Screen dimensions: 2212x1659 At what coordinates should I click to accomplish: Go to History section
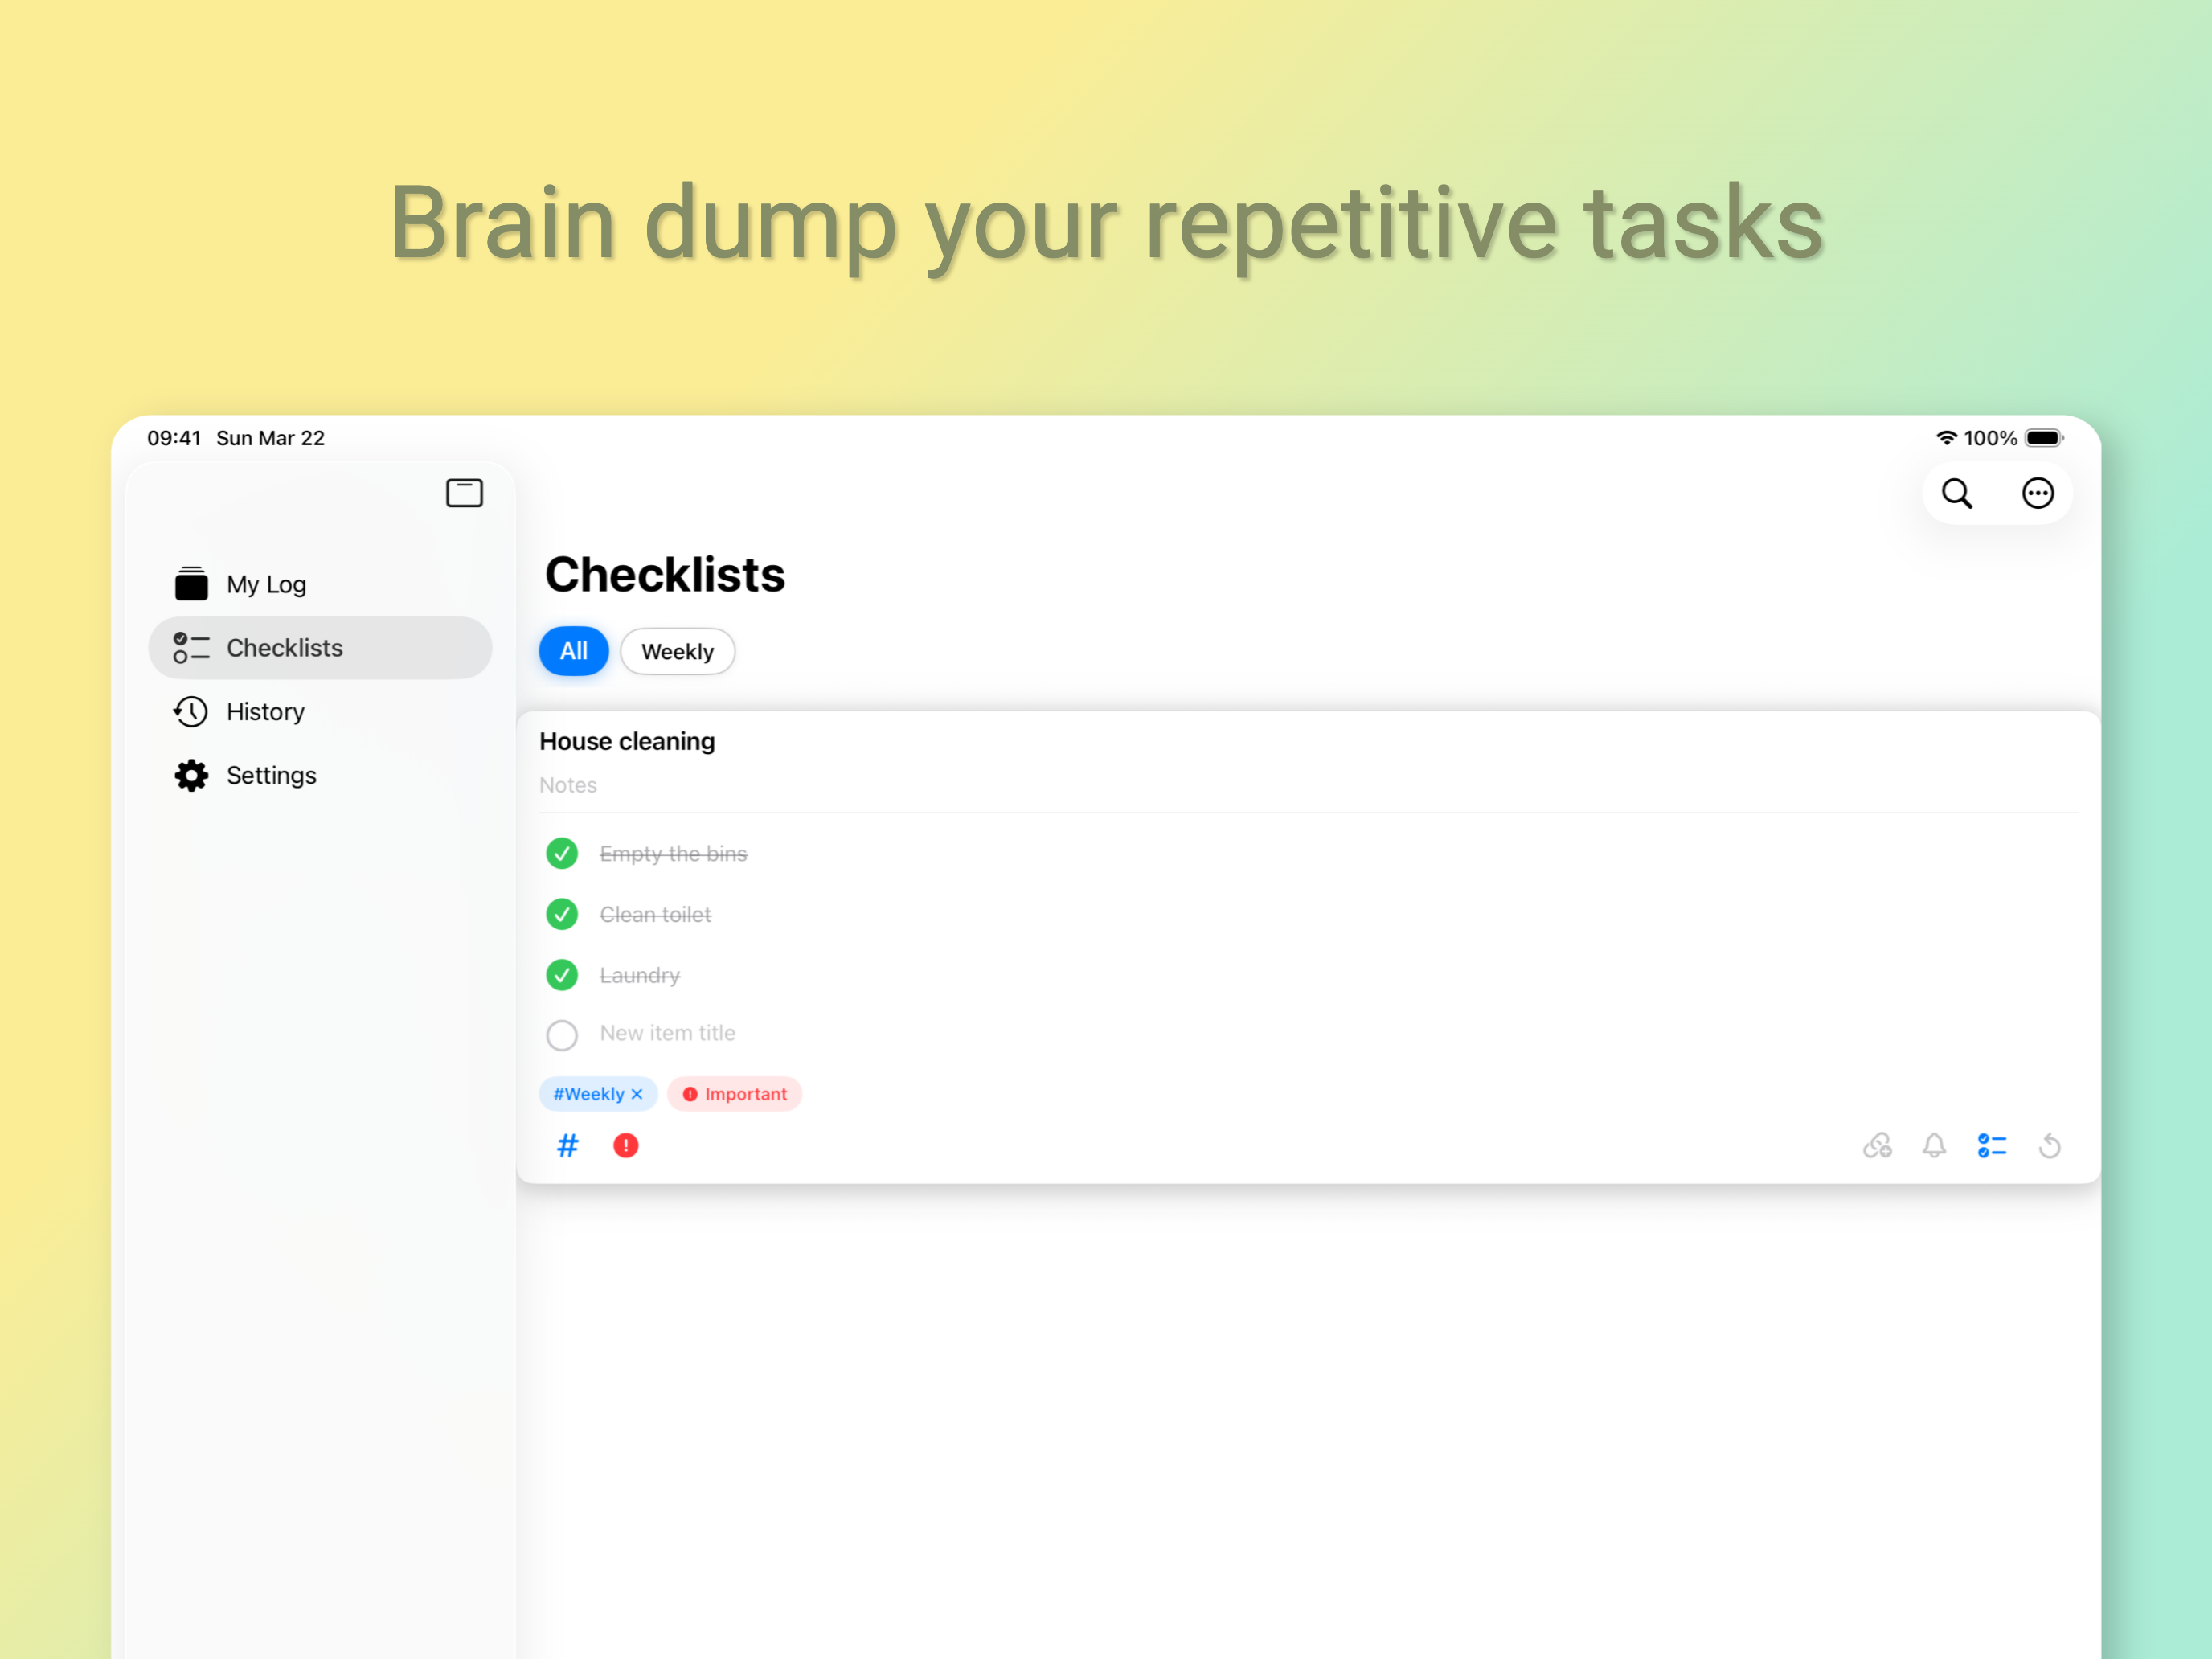(320, 712)
